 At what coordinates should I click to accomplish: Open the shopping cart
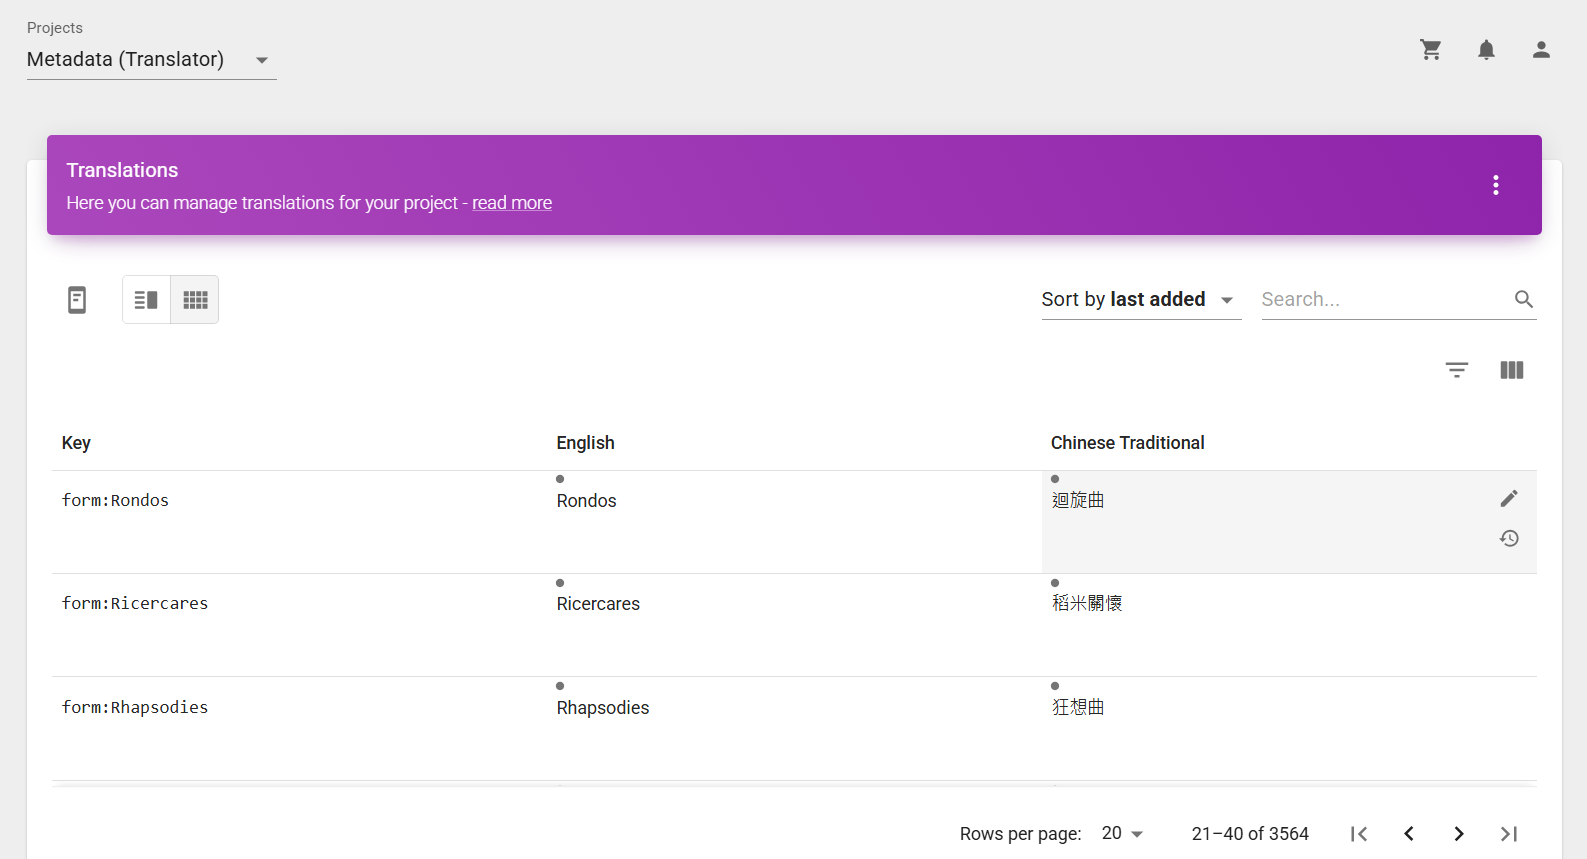pyautogui.click(x=1431, y=50)
